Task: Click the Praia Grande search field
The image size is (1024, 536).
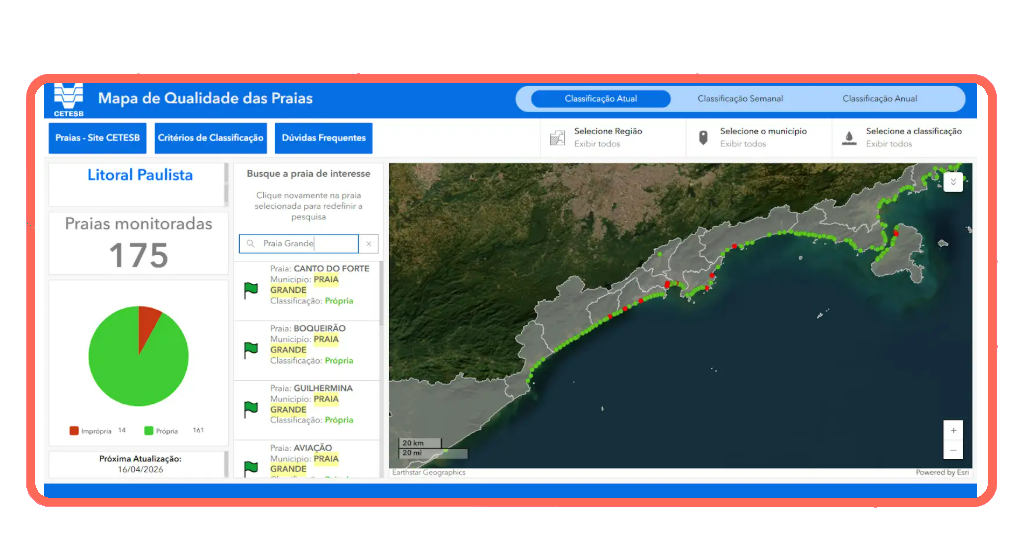Action: coord(298,244)
